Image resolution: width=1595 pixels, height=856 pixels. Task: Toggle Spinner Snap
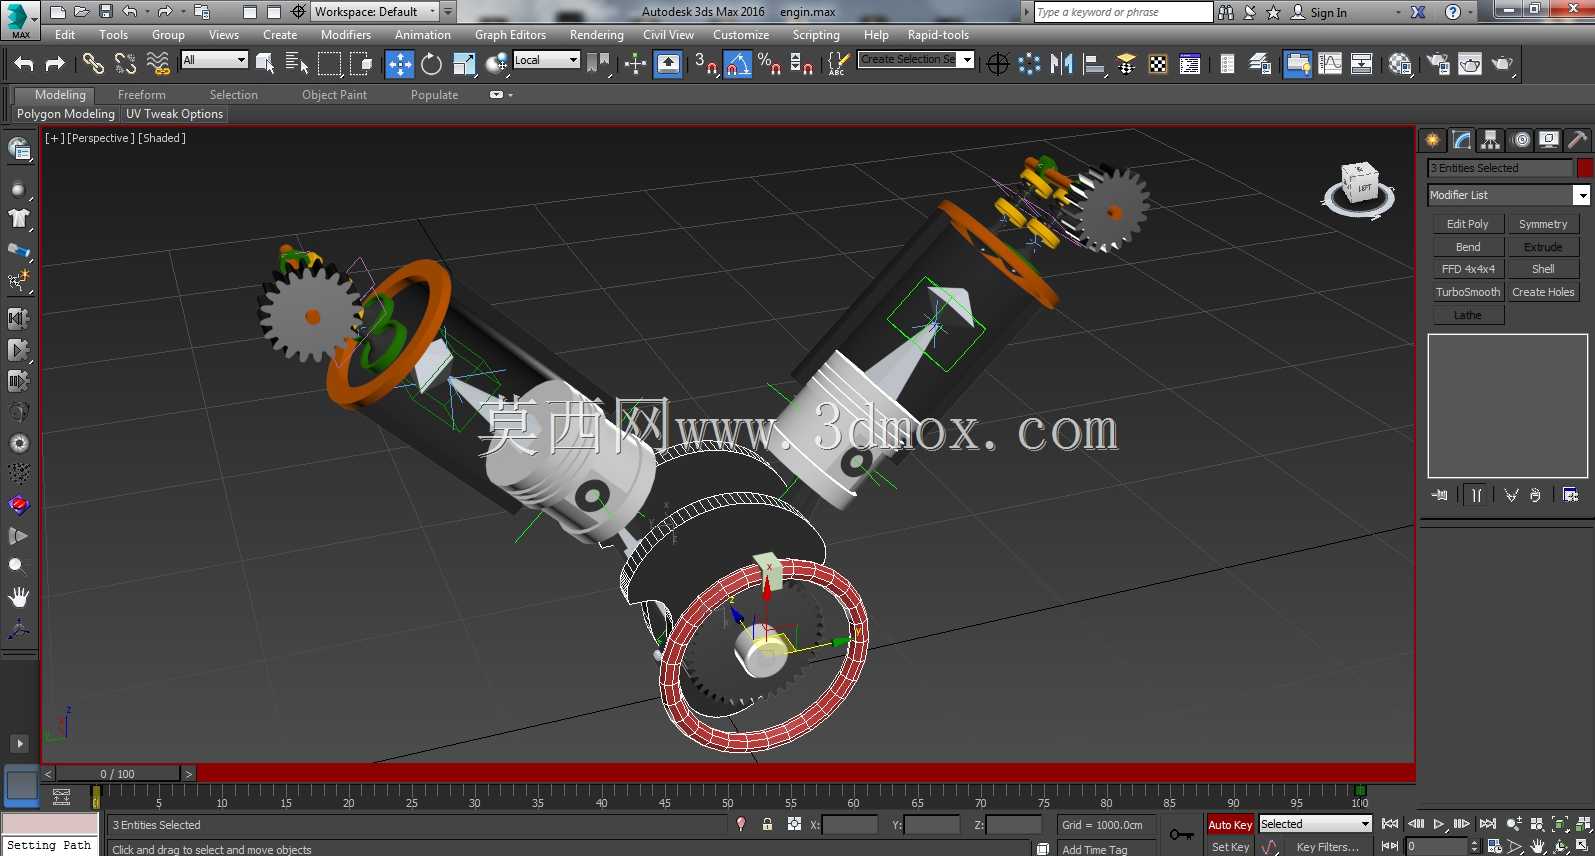coord(801,64)
